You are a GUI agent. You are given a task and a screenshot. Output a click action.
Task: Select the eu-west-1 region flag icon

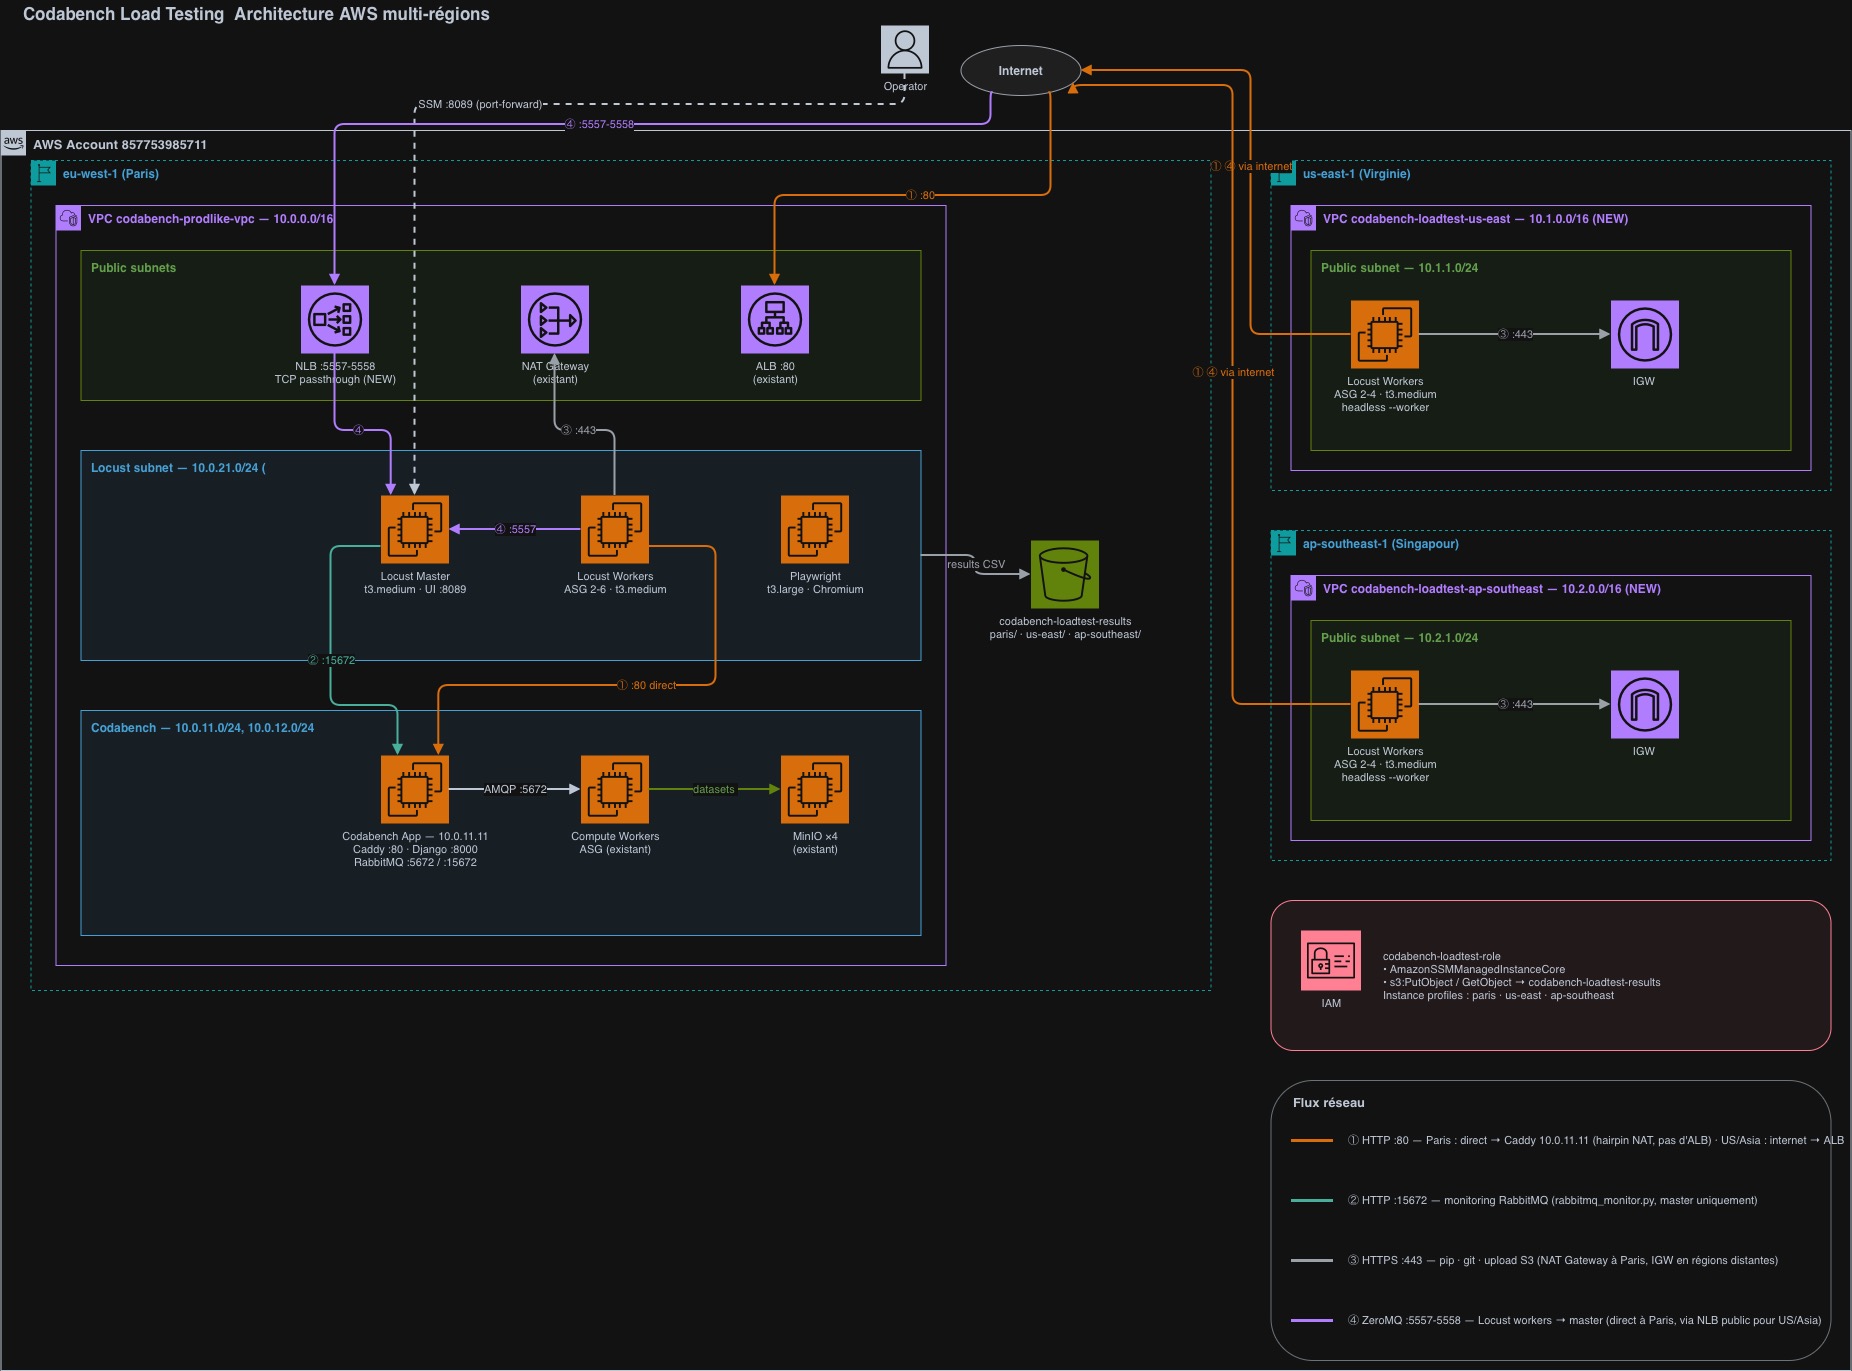tap(43, 173)
